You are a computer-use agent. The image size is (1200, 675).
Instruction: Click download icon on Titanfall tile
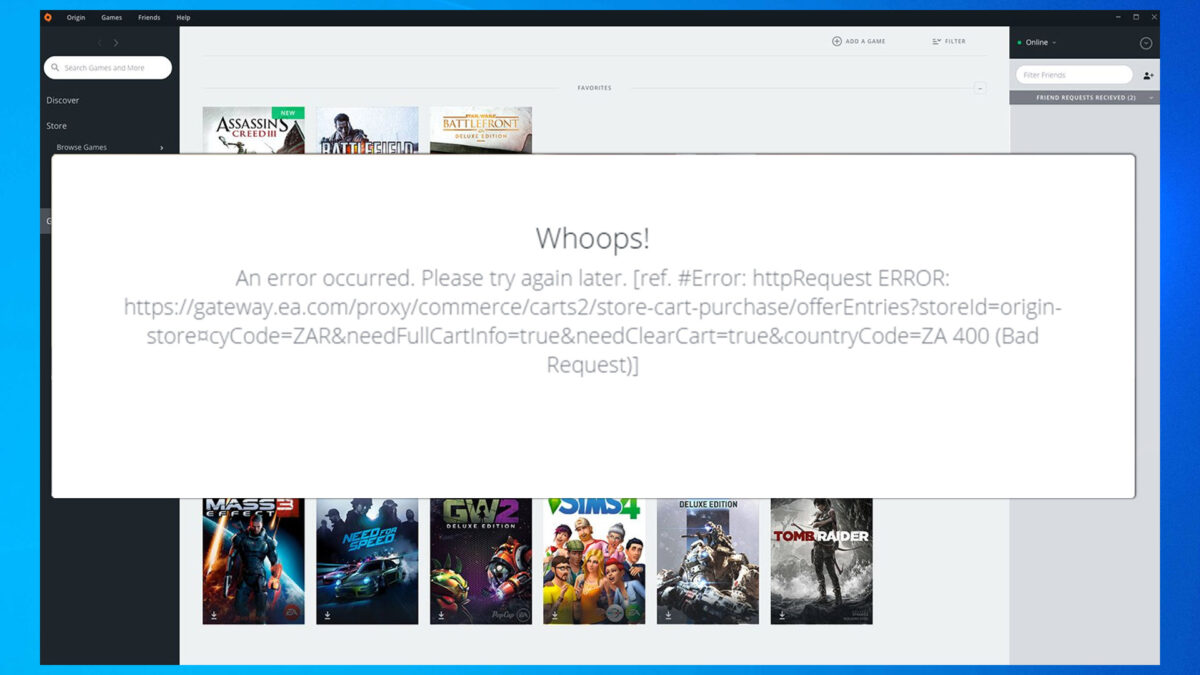tap(668, 615)
